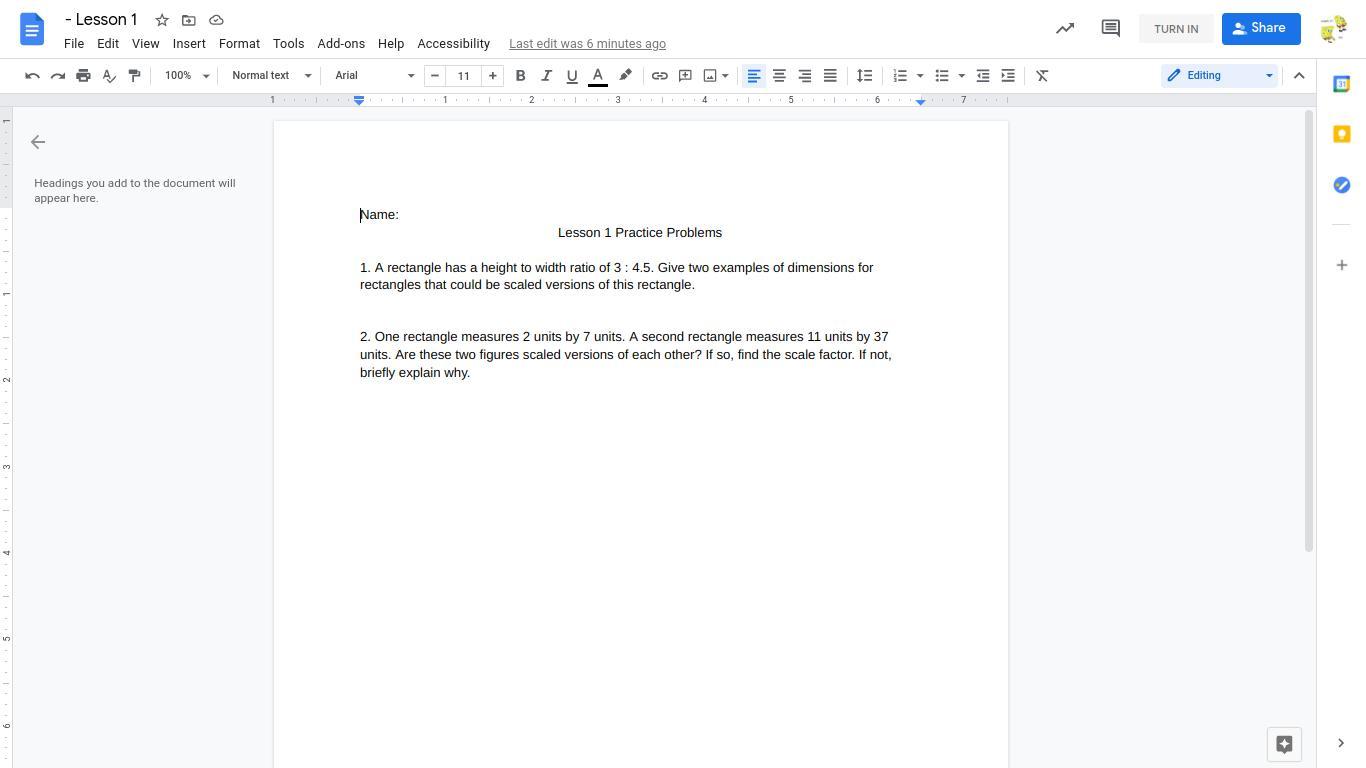Set right text alignment

(x=804, y=76)
